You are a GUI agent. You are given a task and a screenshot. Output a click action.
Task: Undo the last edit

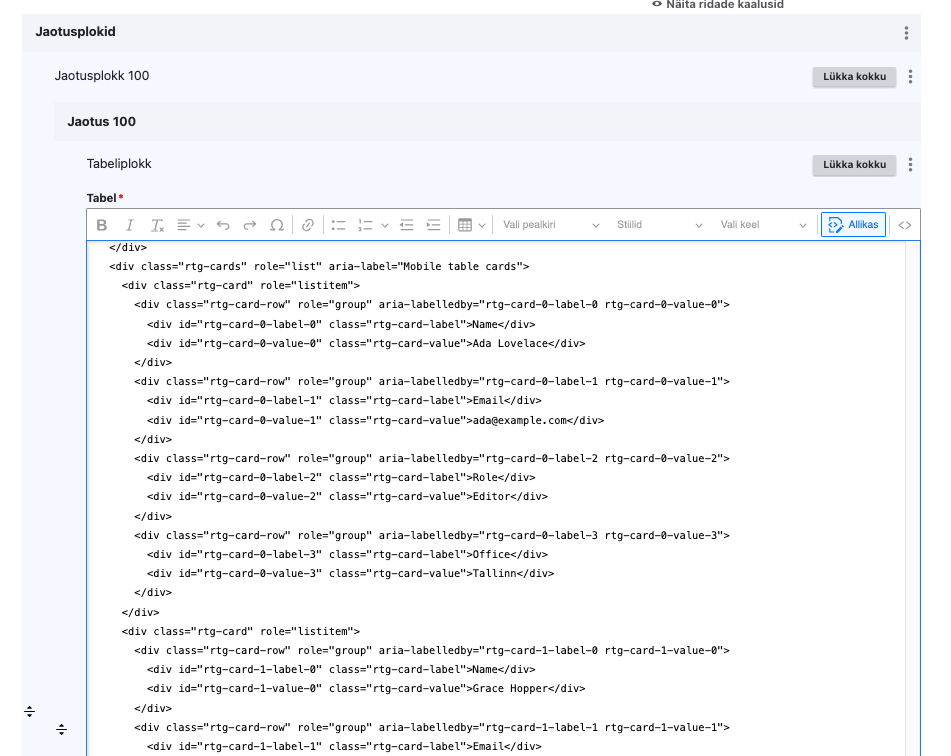[223, 225]
